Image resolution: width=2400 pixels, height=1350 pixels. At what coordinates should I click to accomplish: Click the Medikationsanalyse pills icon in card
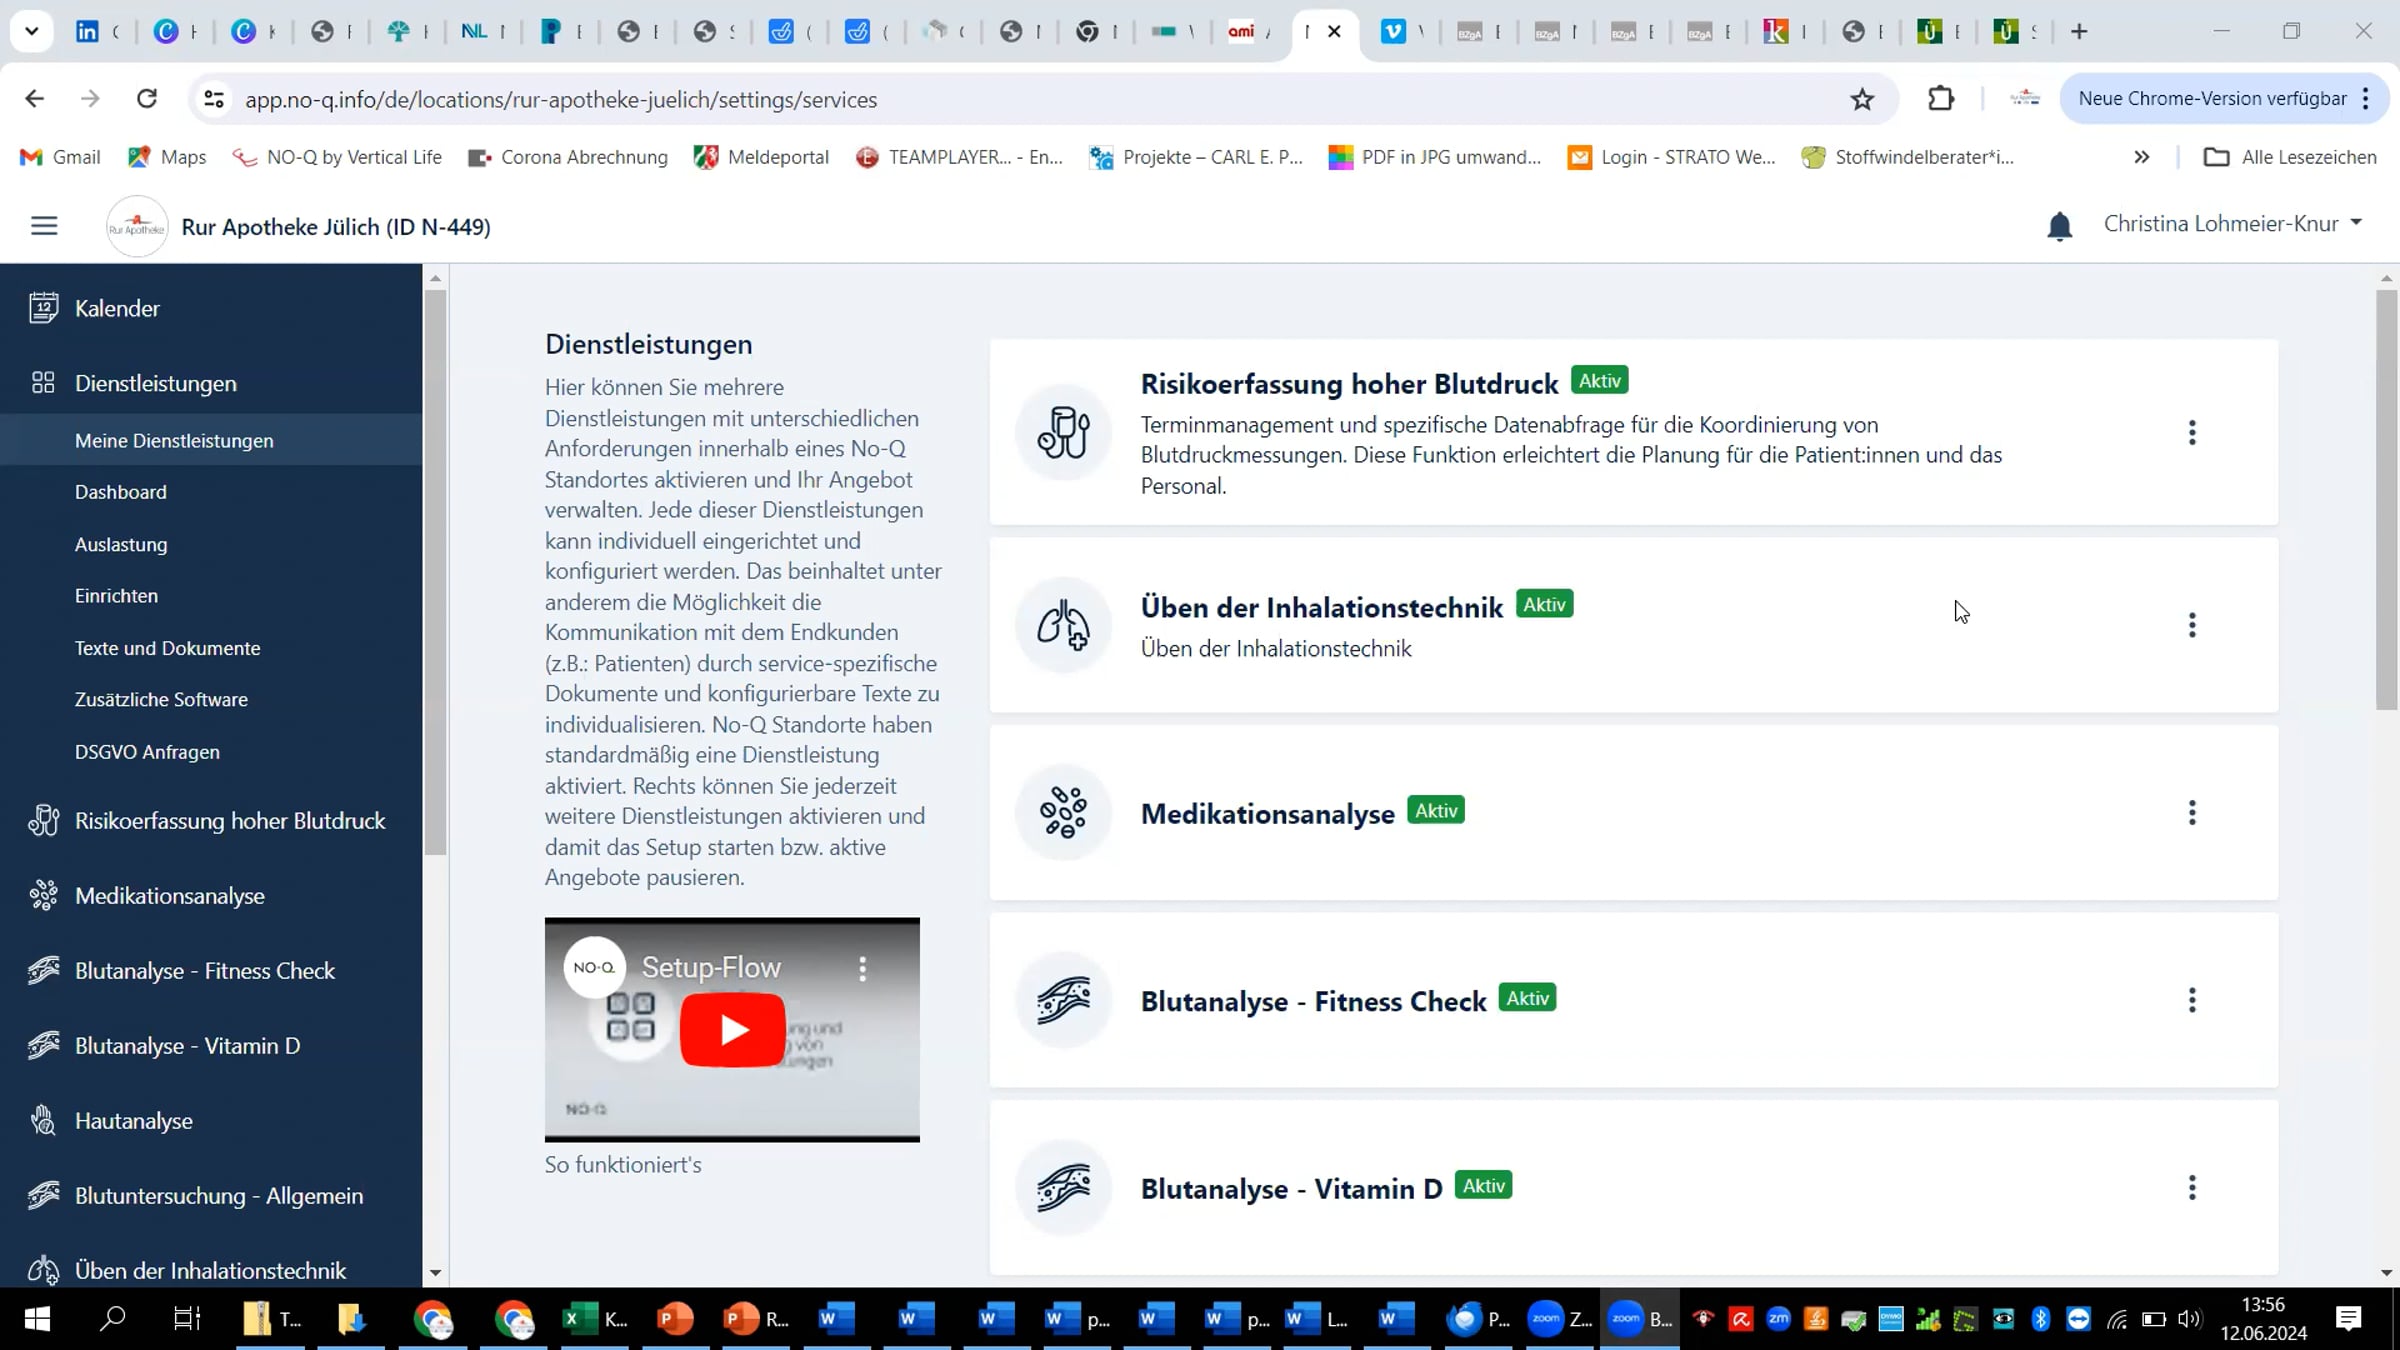click(1063, 813)
